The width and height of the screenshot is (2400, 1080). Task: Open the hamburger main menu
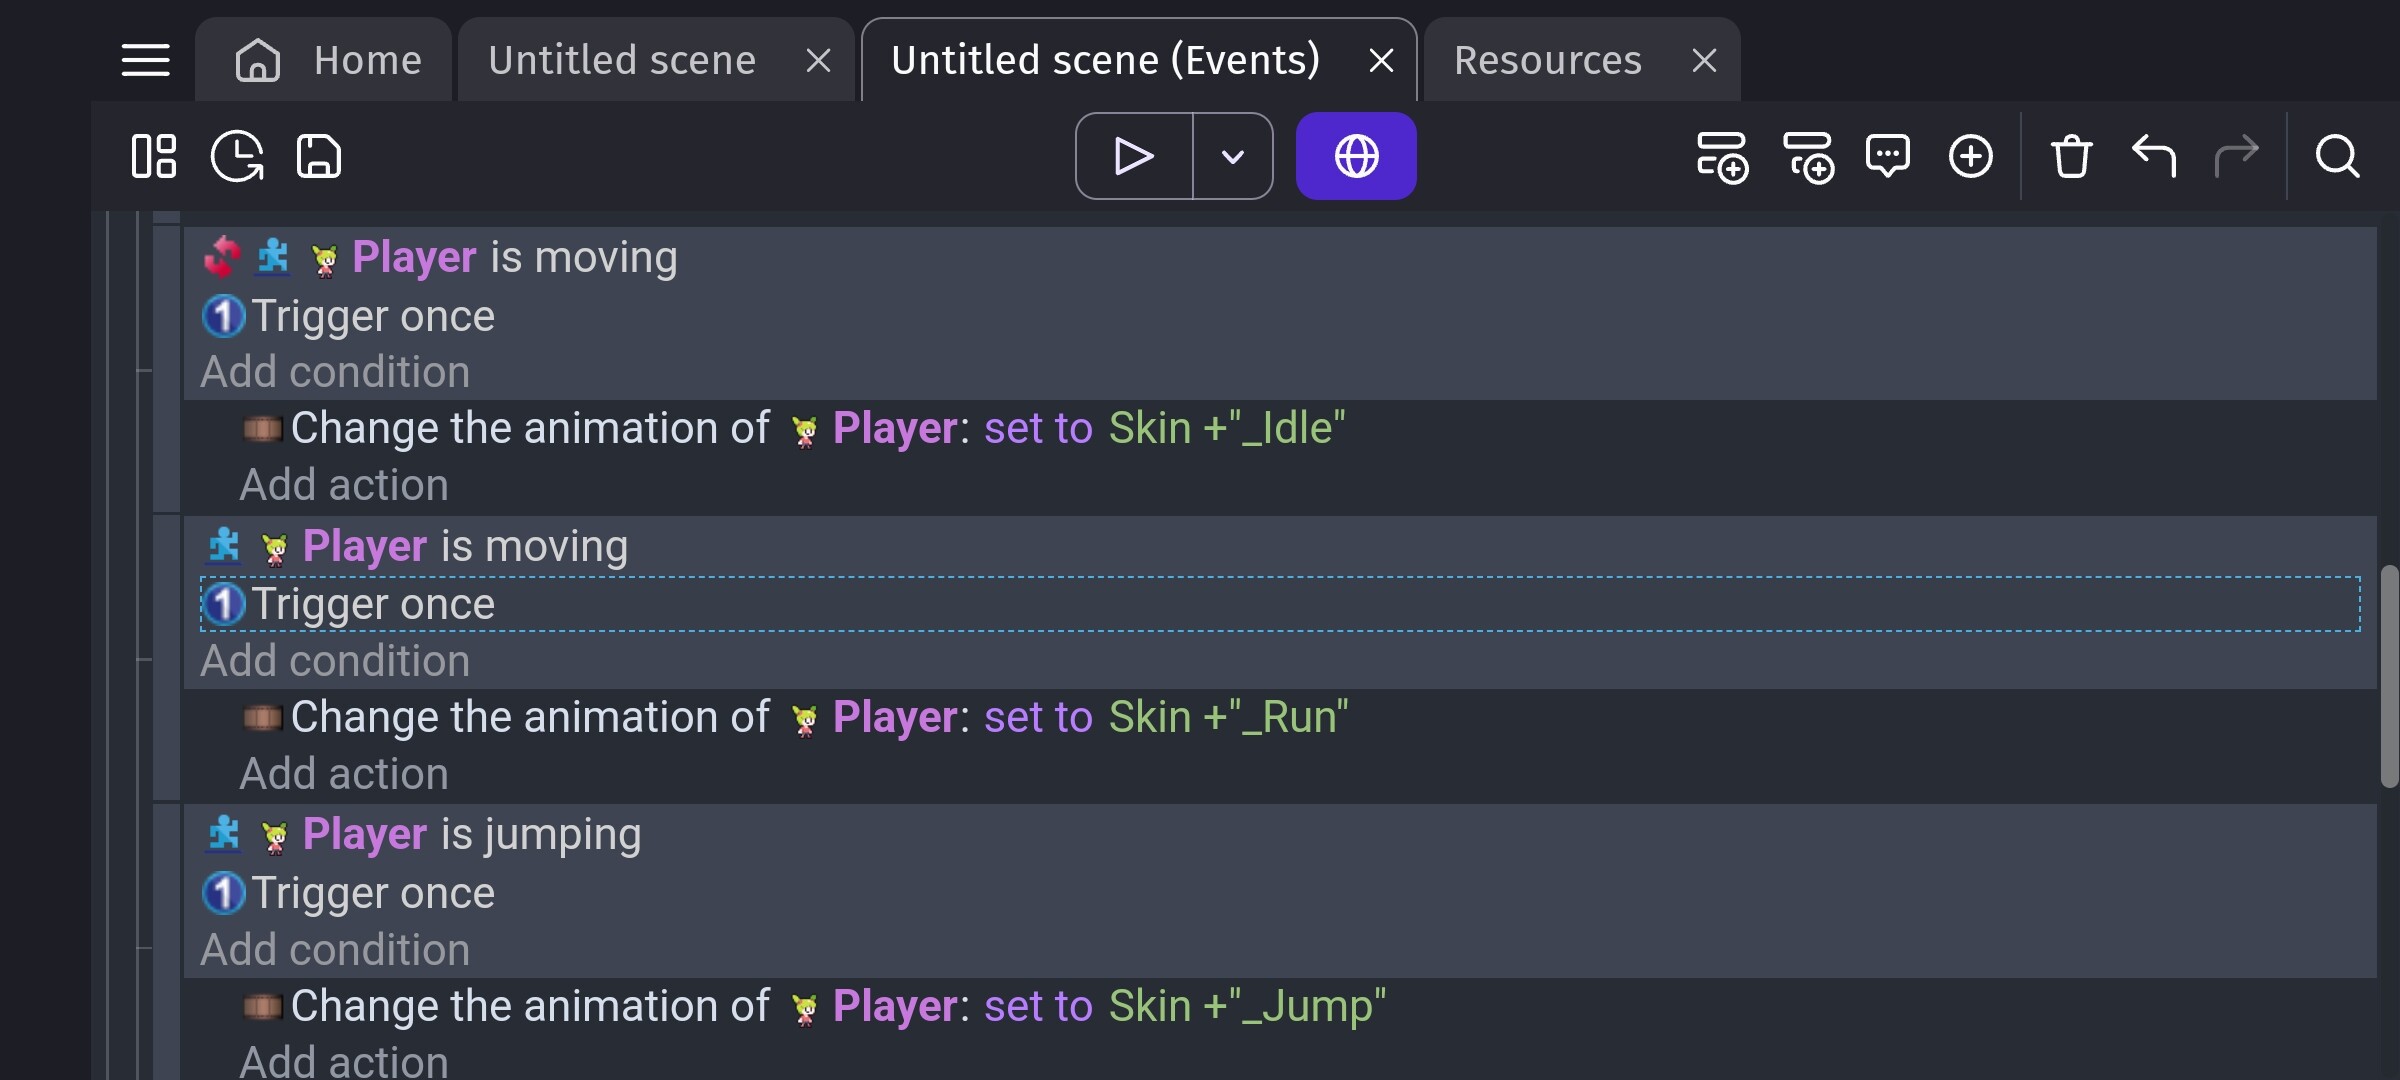[x=146, y=60]
